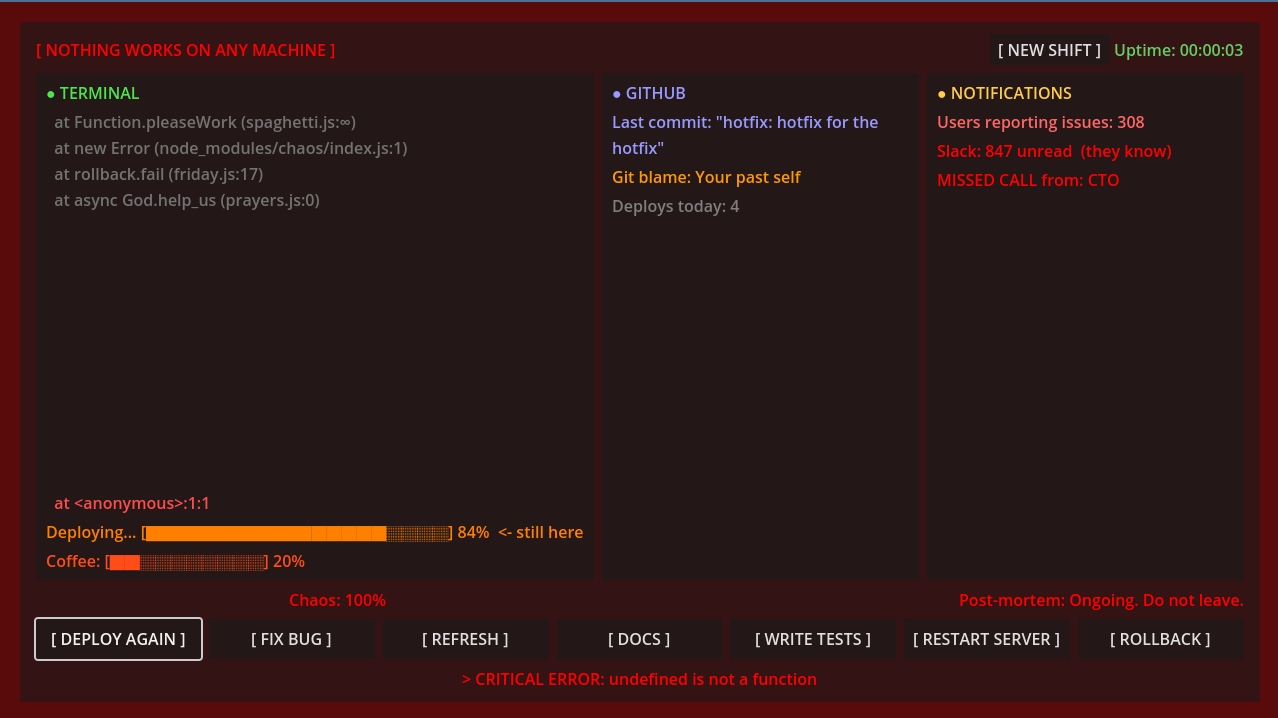Click the DEPLOY AGAIN button
The width and height of the screenshot is (1278, 718).
118,639
